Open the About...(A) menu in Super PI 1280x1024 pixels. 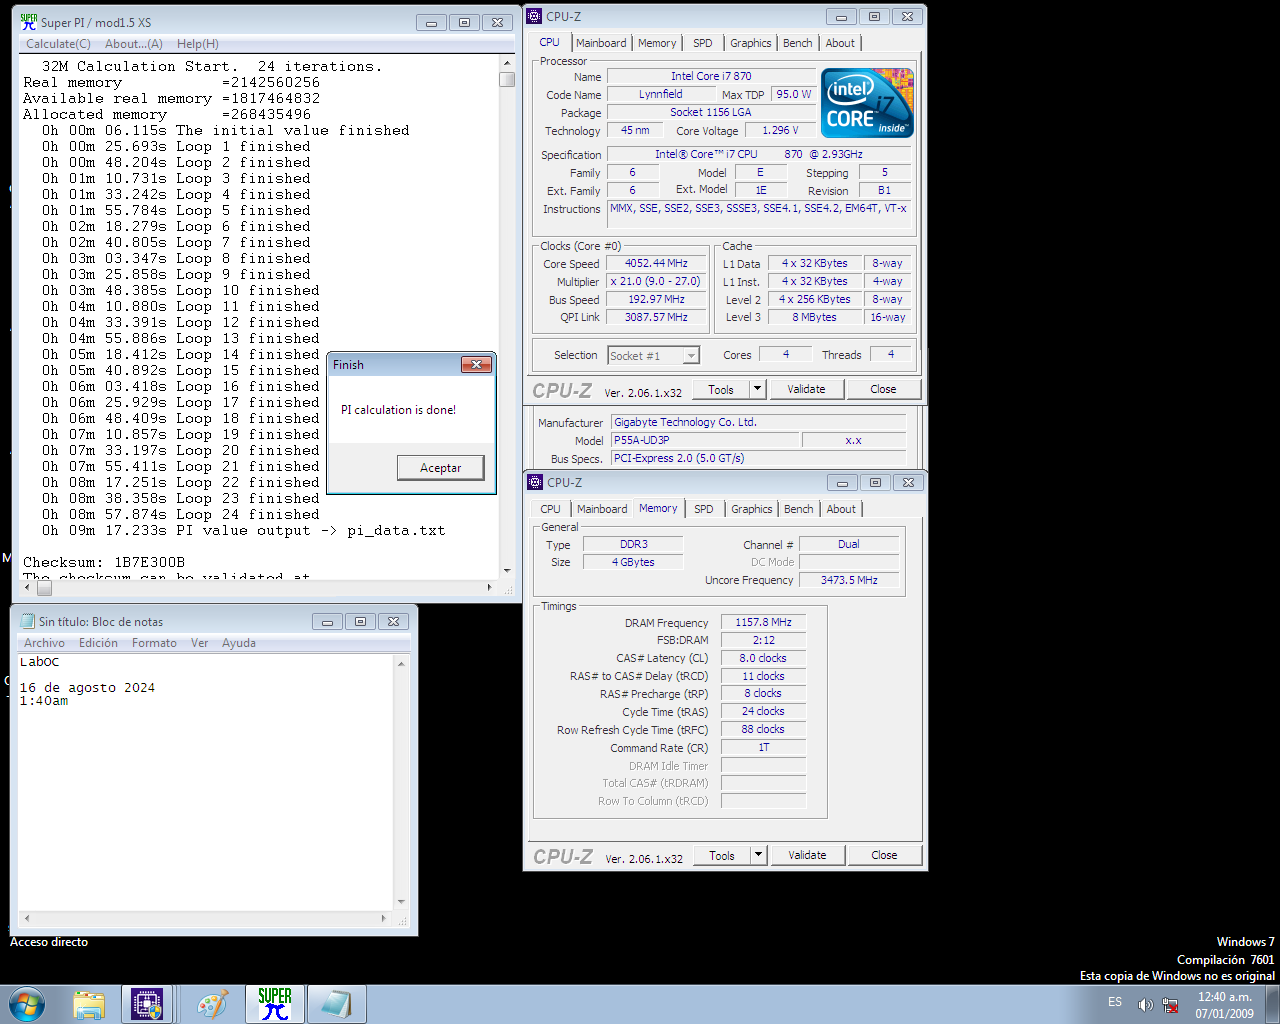pos(134,44)
